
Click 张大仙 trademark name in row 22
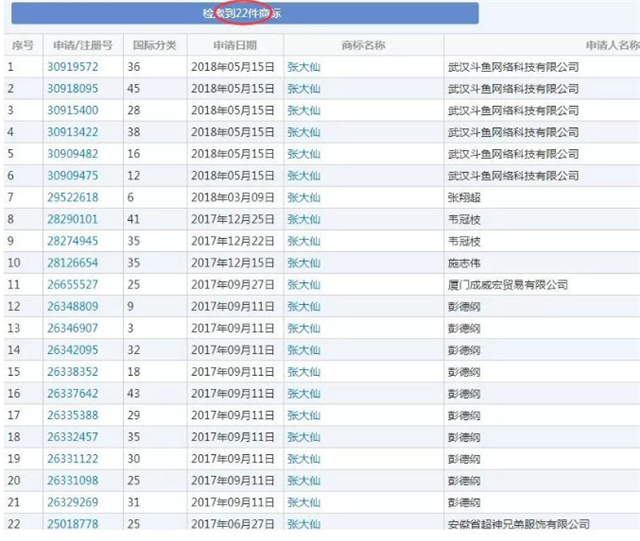click(304, 524)
